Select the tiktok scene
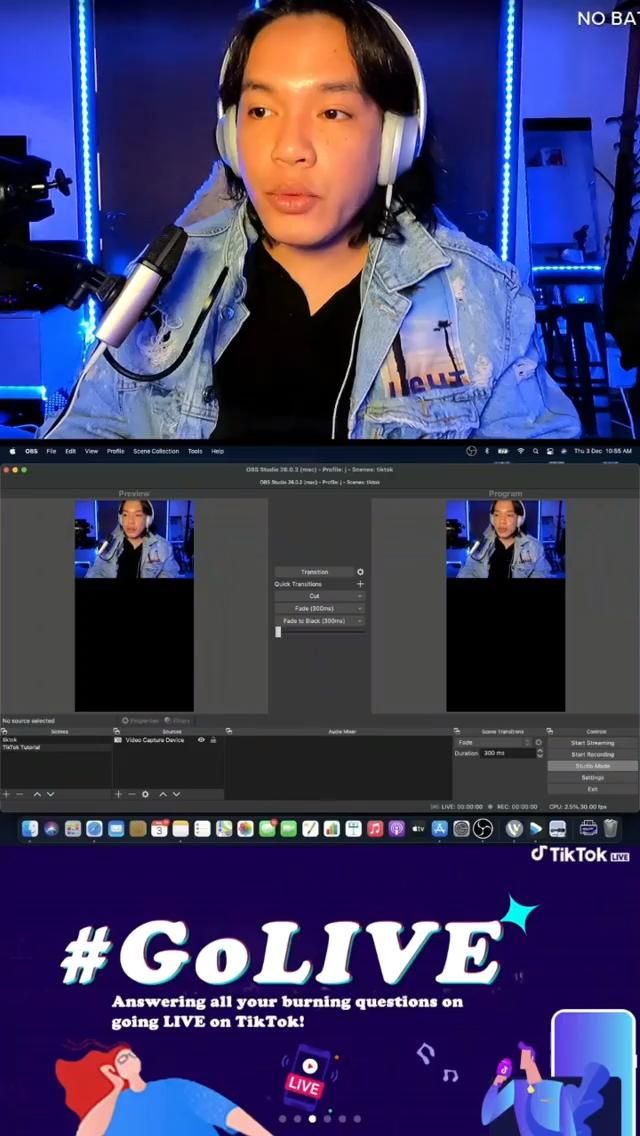This screenshot has width=640, height=1136. coord(56,740)
